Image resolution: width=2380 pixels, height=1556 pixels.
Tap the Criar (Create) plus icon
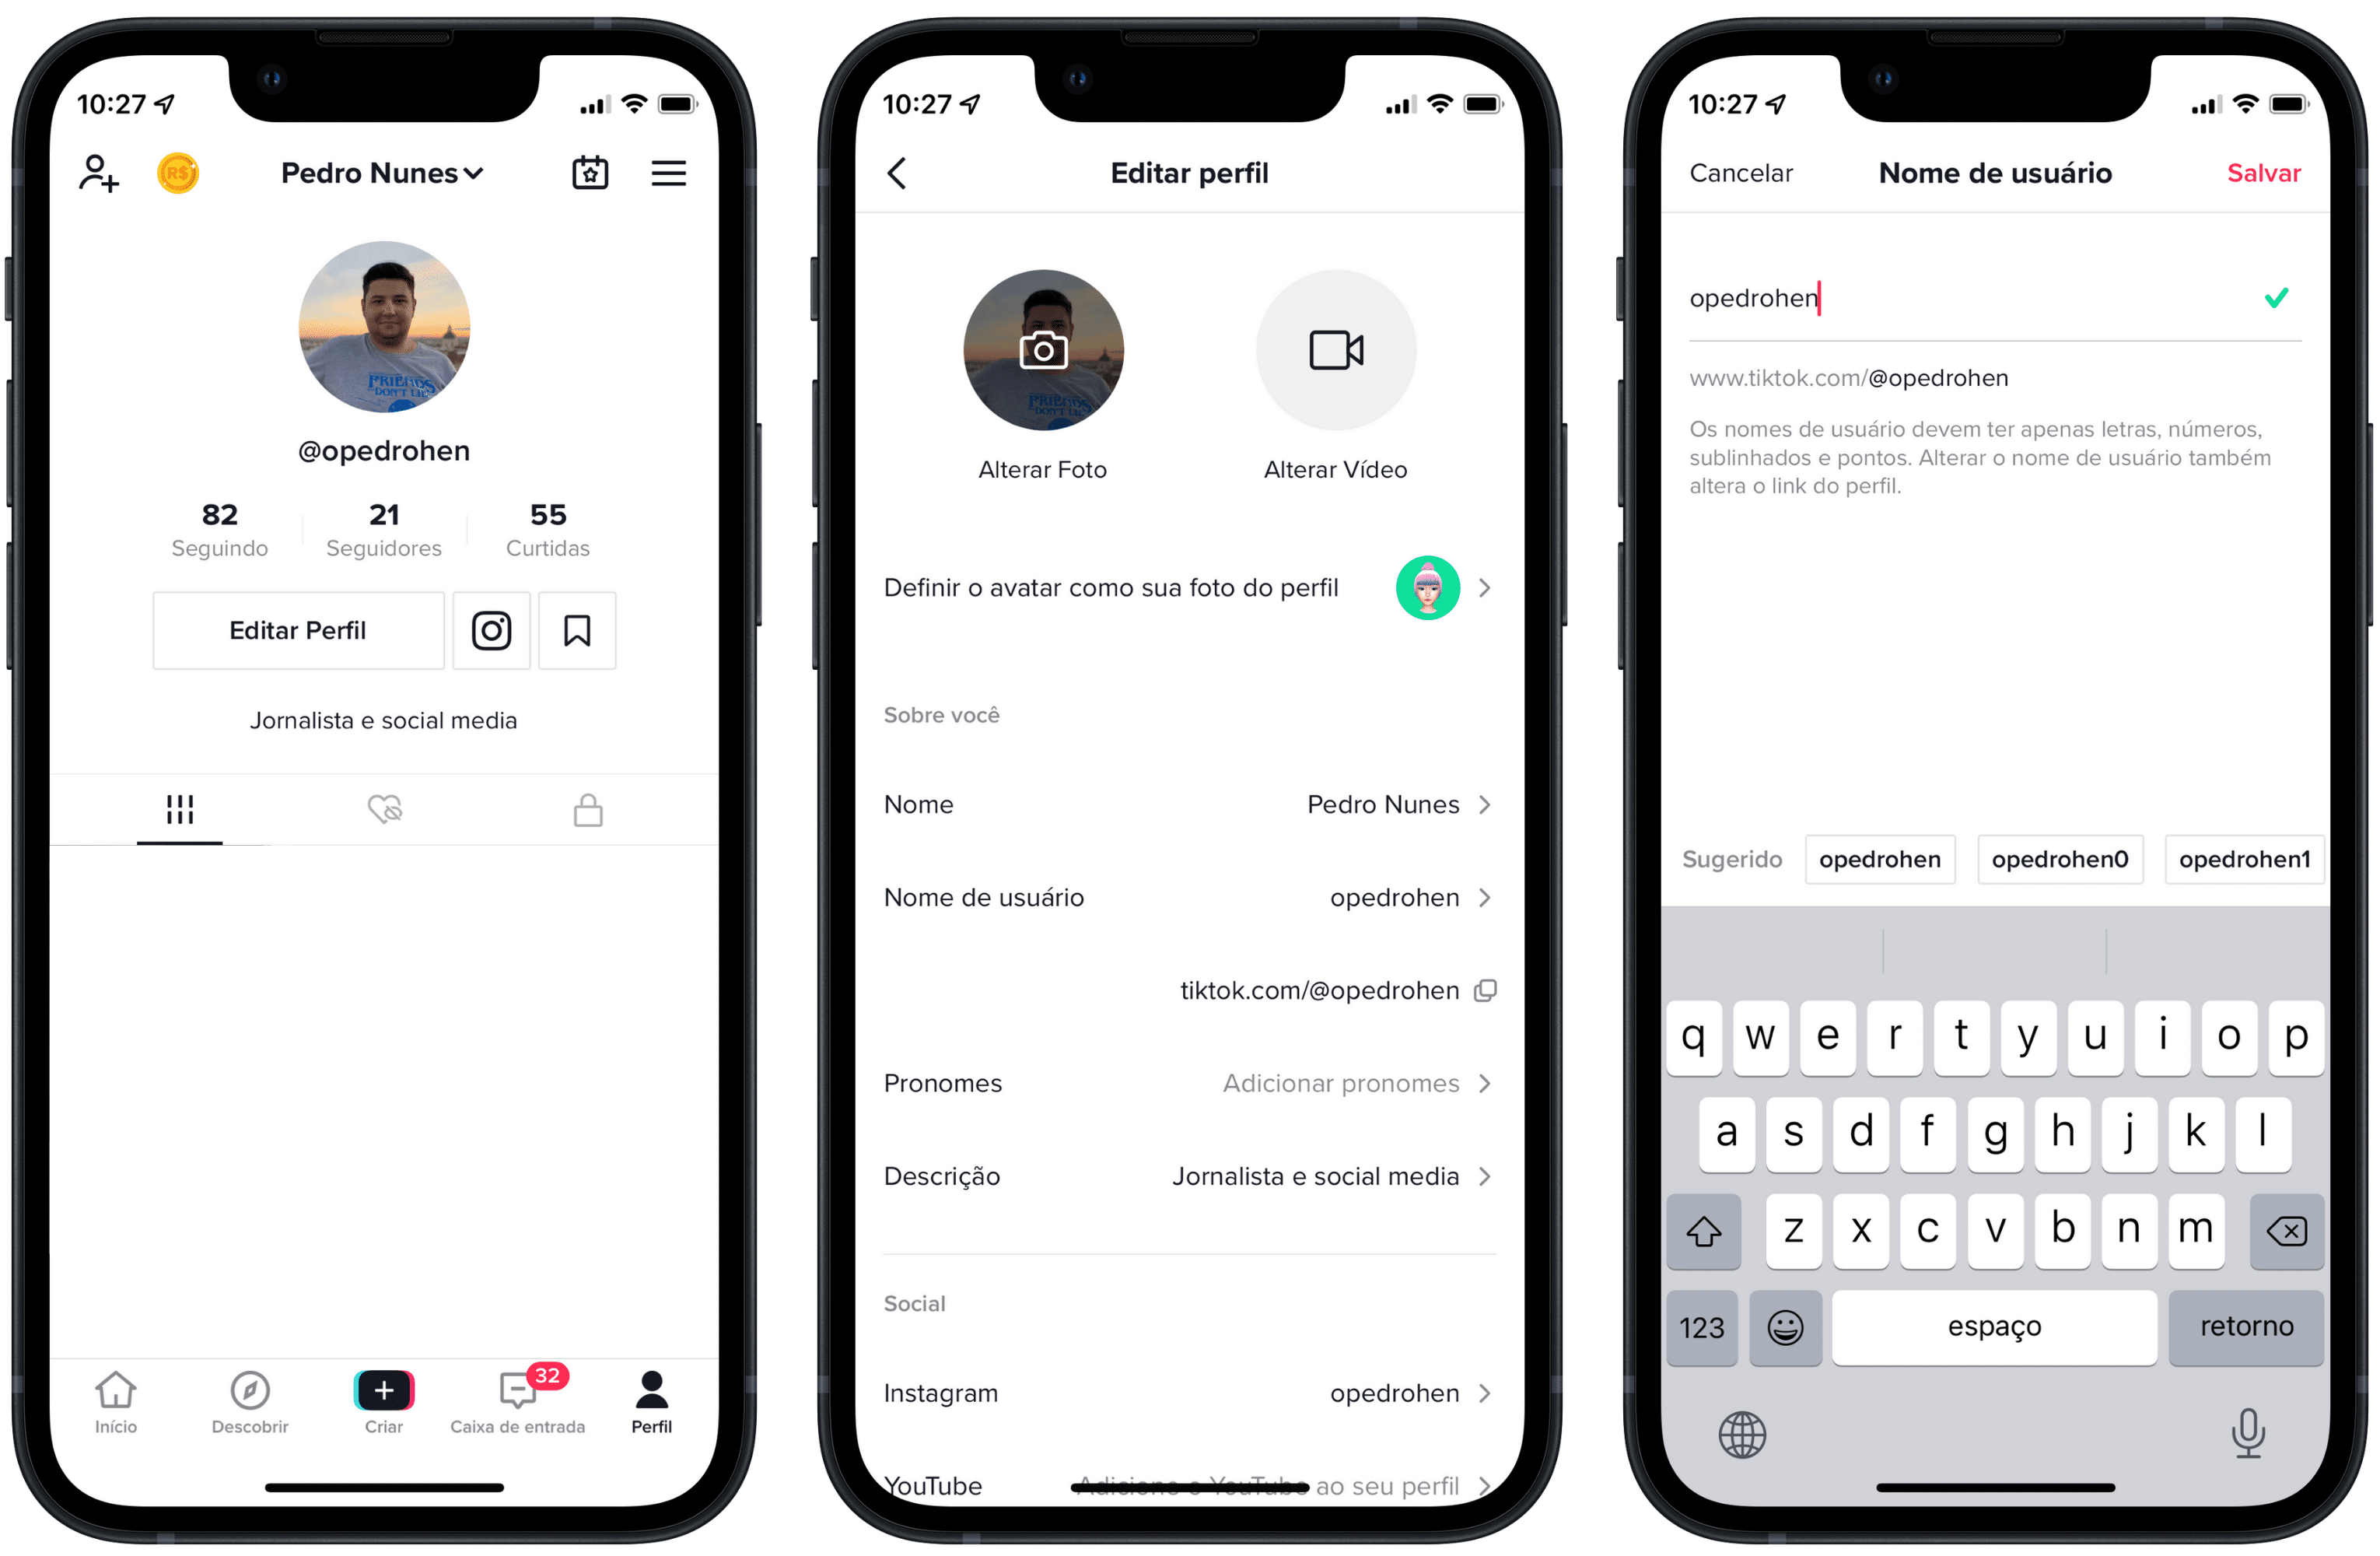coord(383,1391)
